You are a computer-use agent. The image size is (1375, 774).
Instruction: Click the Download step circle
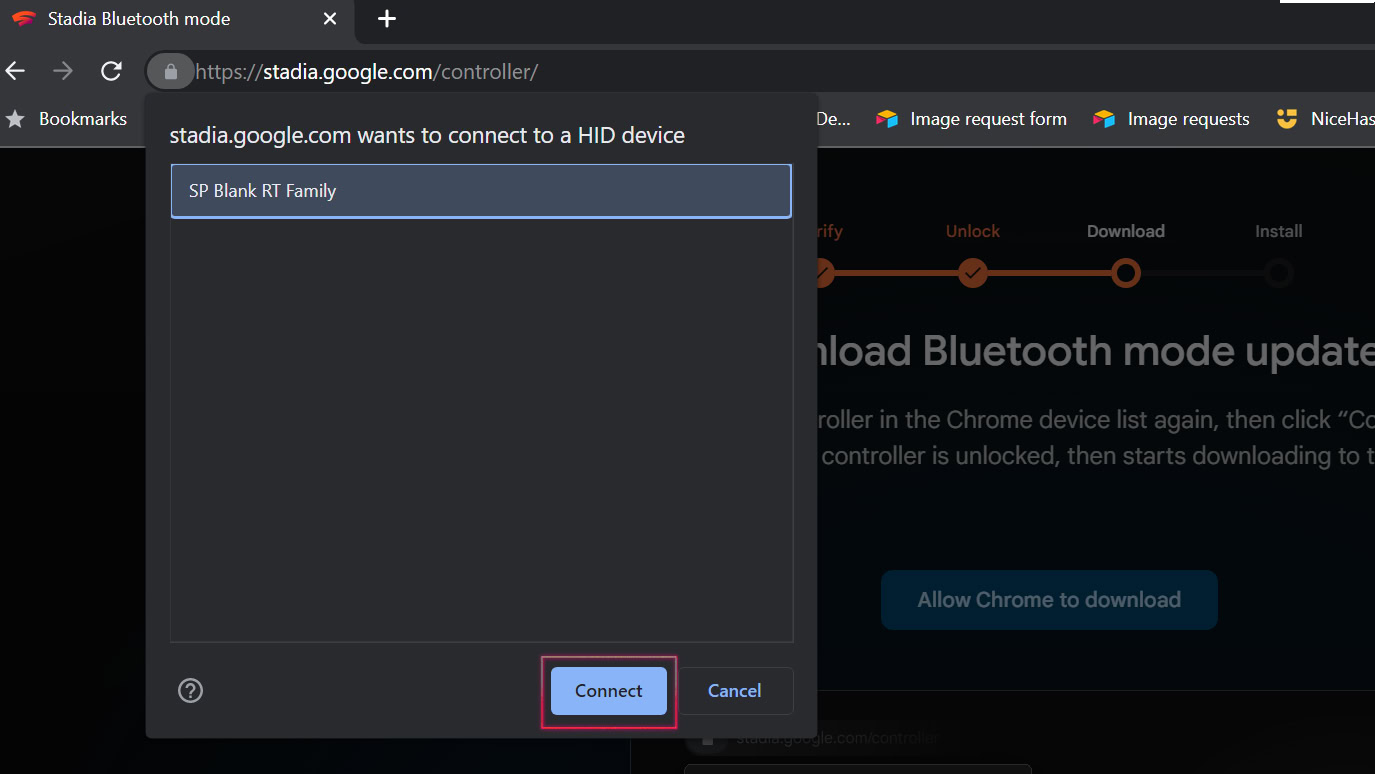click(1126, 272)
